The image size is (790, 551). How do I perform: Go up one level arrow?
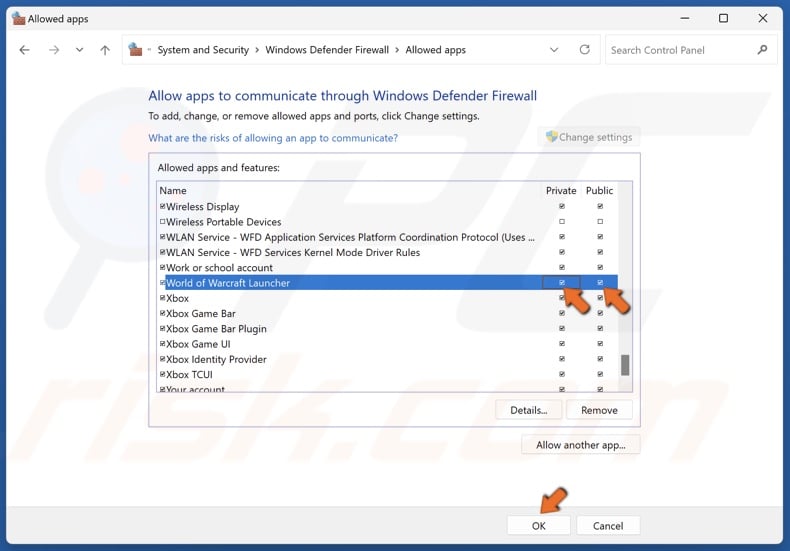point(105,50)
